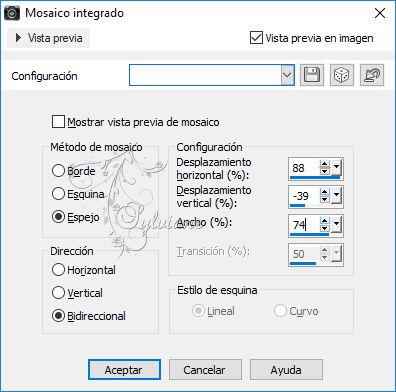Click the reset to default icon
This screenshot has width=396, height=392.
pos(372,75)
